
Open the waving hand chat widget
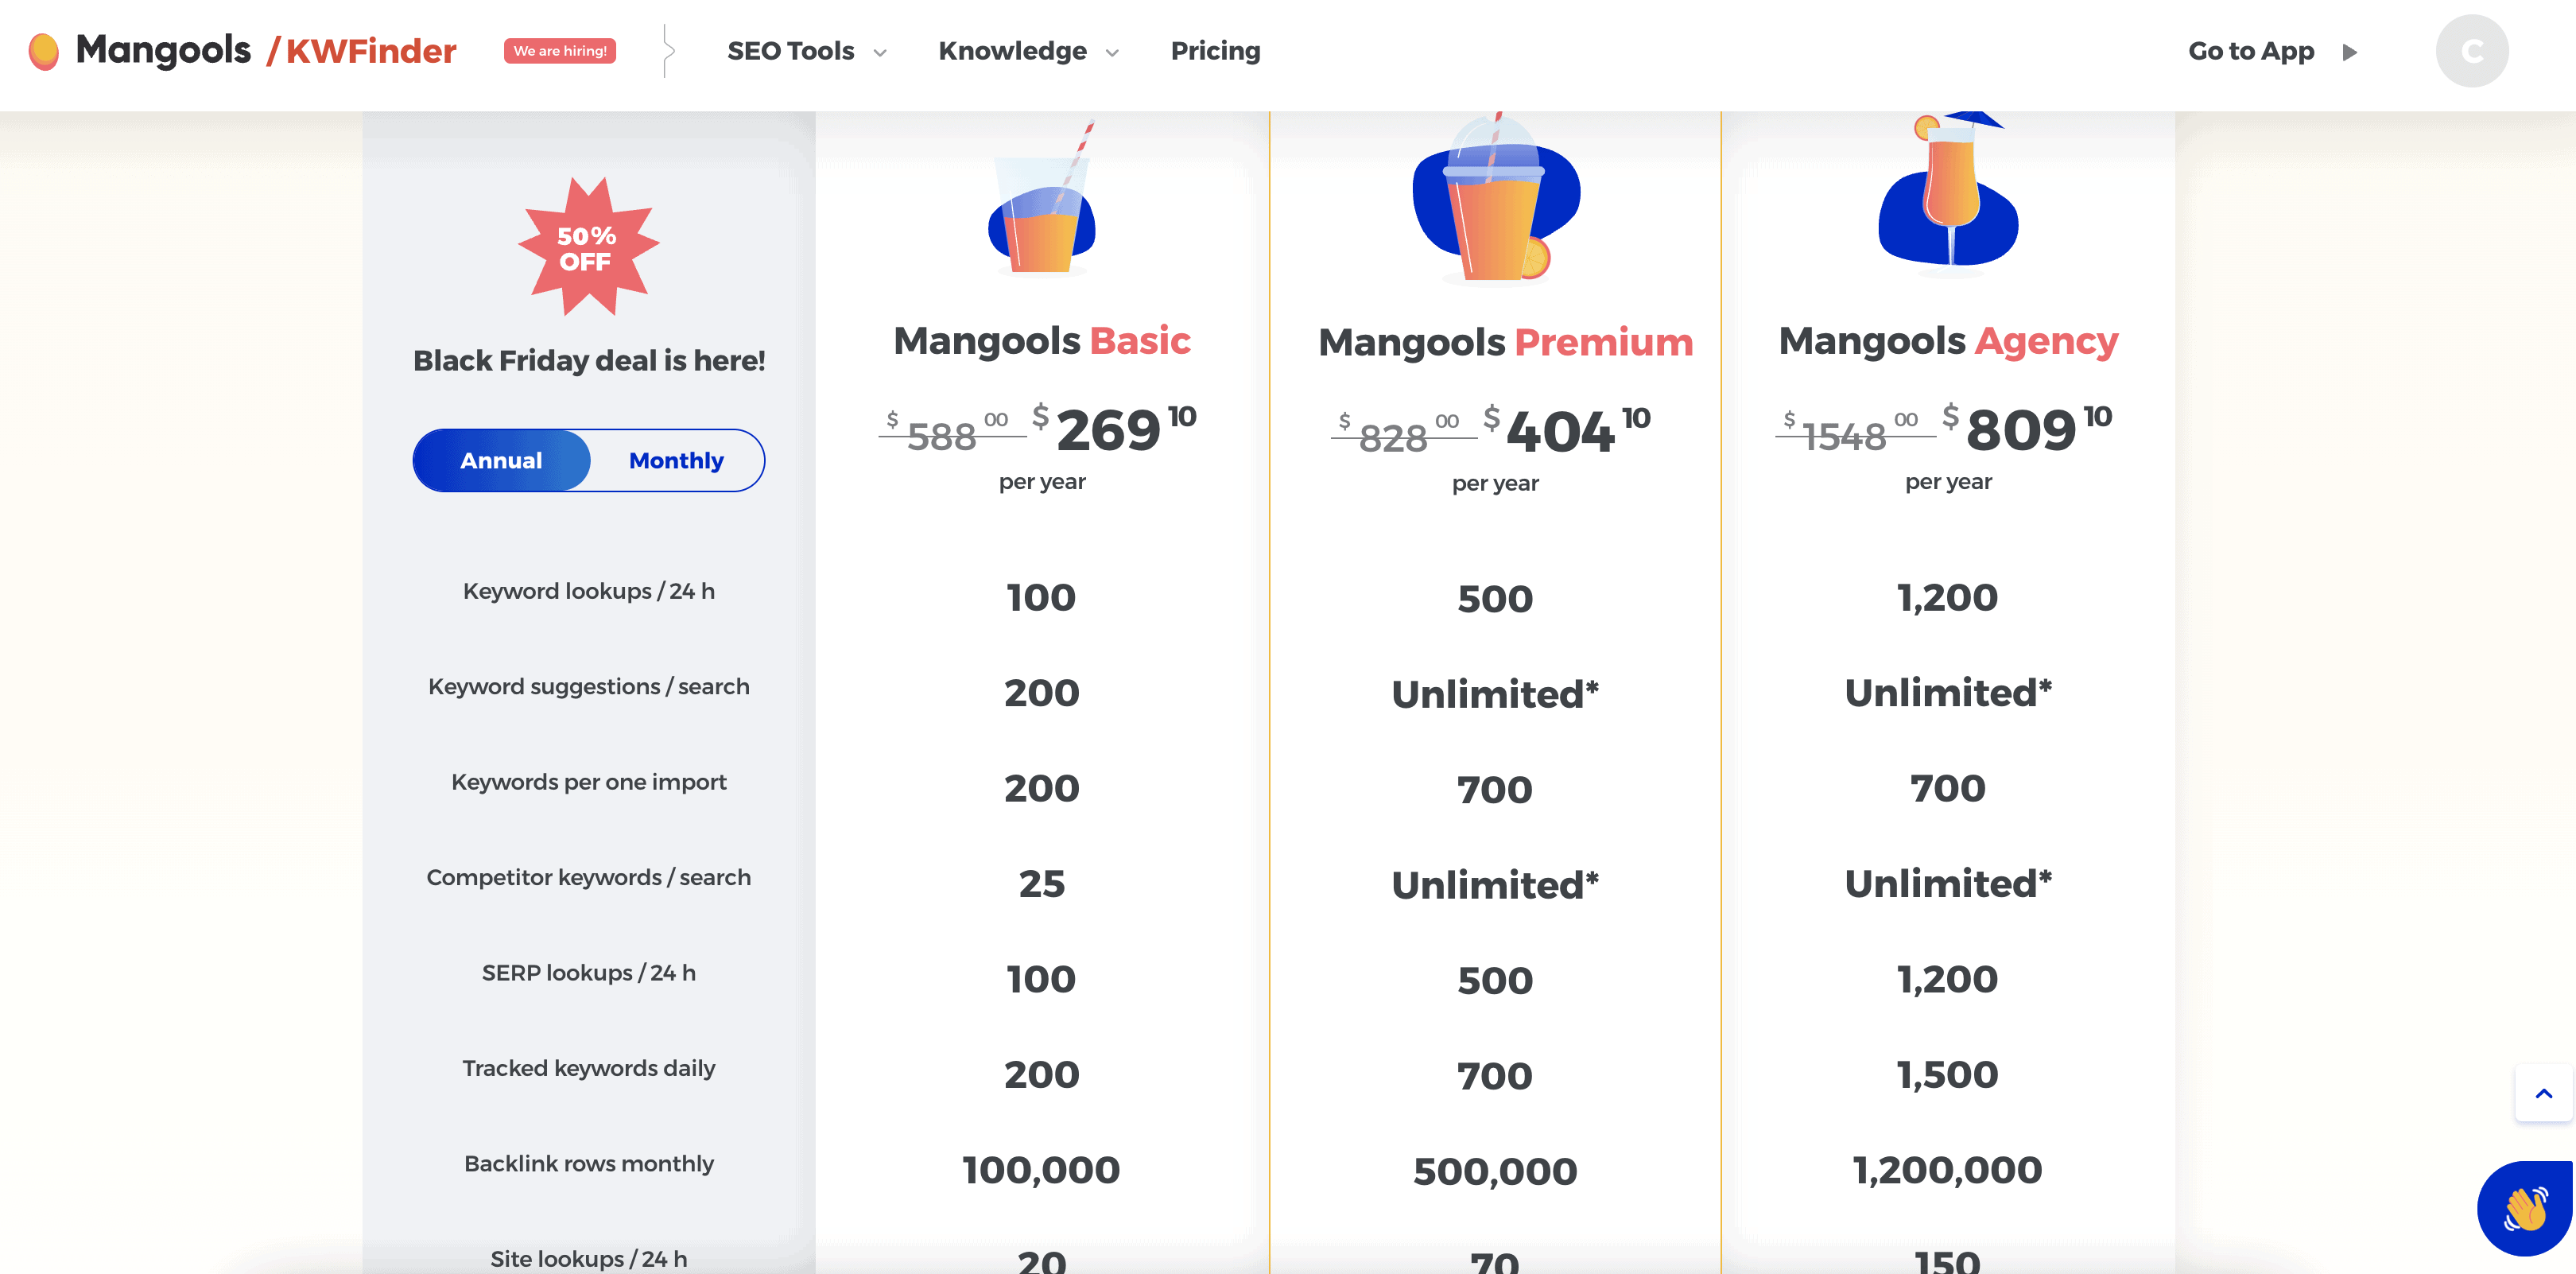pos(2525,1208)
